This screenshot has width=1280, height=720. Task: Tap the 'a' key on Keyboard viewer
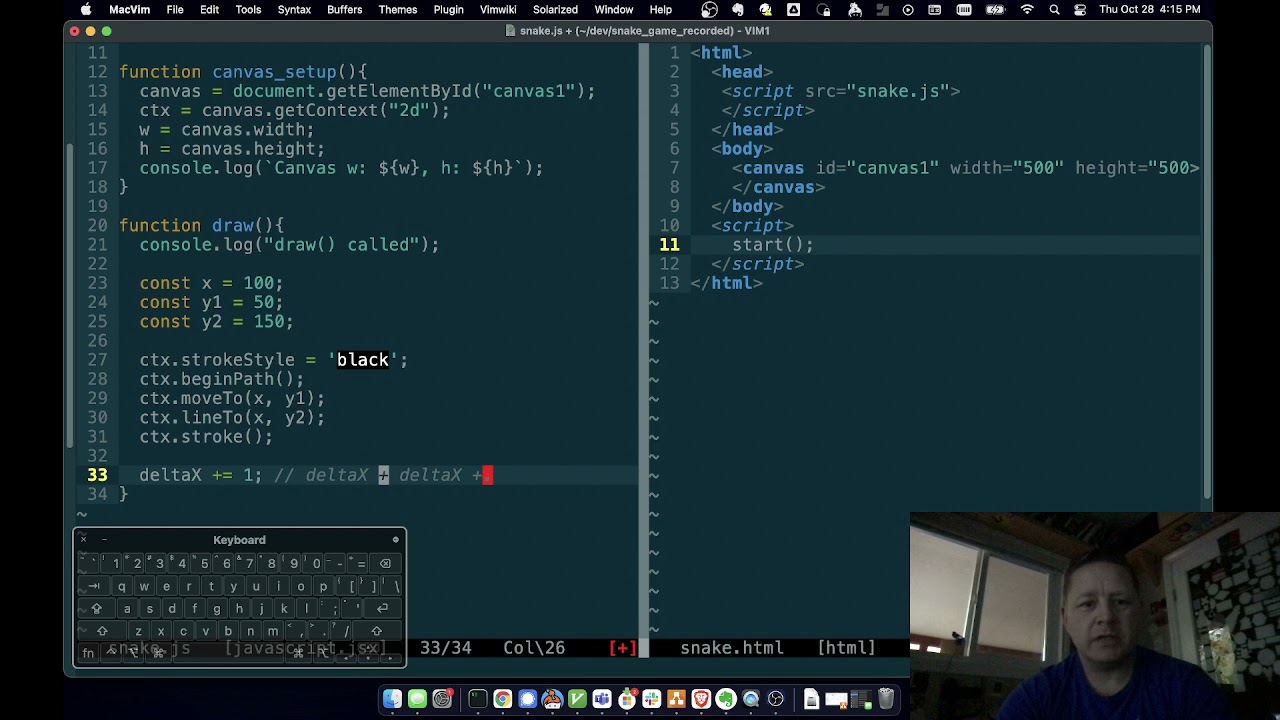click(x=127, y=608)
